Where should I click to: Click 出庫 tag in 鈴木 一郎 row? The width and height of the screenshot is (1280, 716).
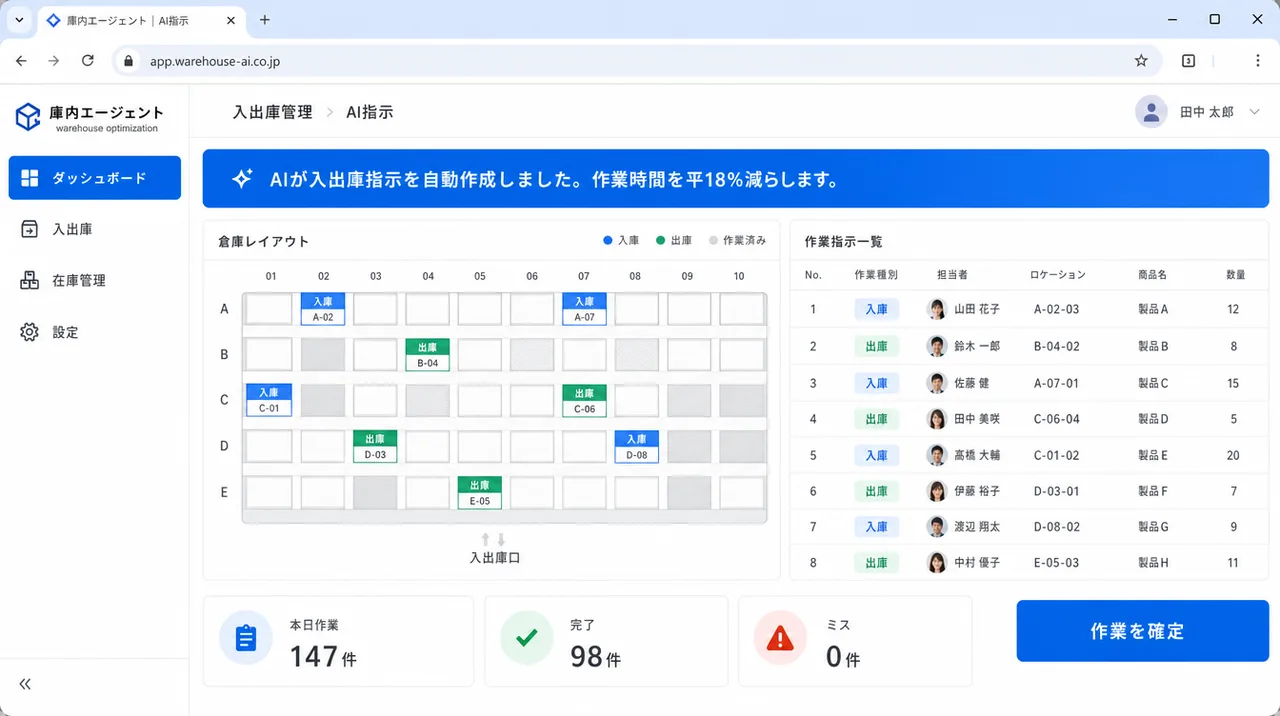(877, 346)
